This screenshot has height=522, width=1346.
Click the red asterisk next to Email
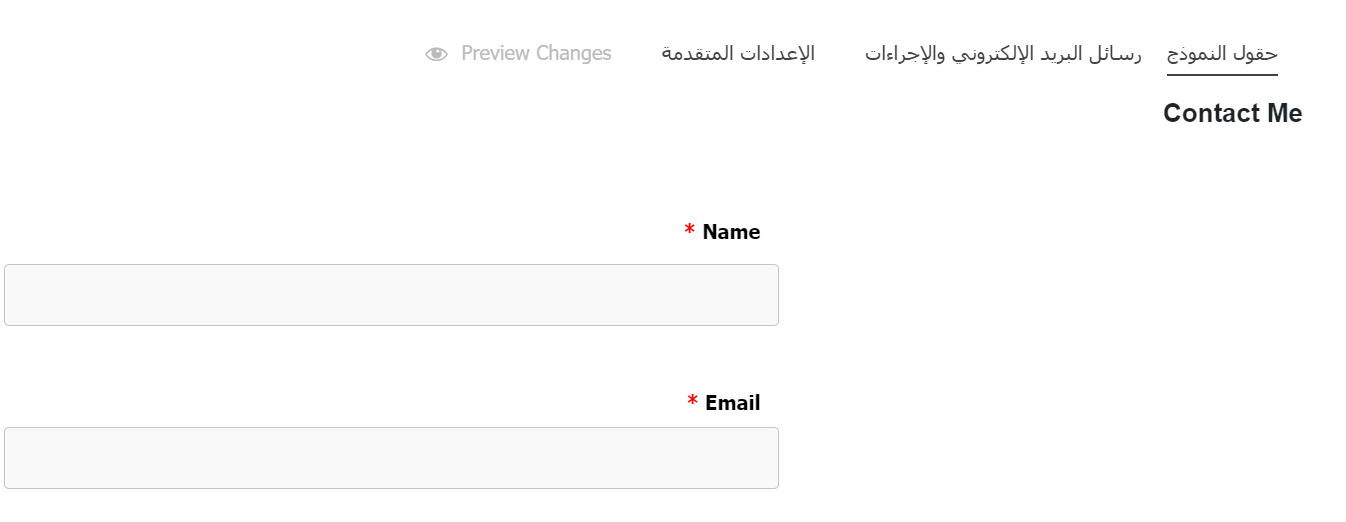tap(692, 403)
